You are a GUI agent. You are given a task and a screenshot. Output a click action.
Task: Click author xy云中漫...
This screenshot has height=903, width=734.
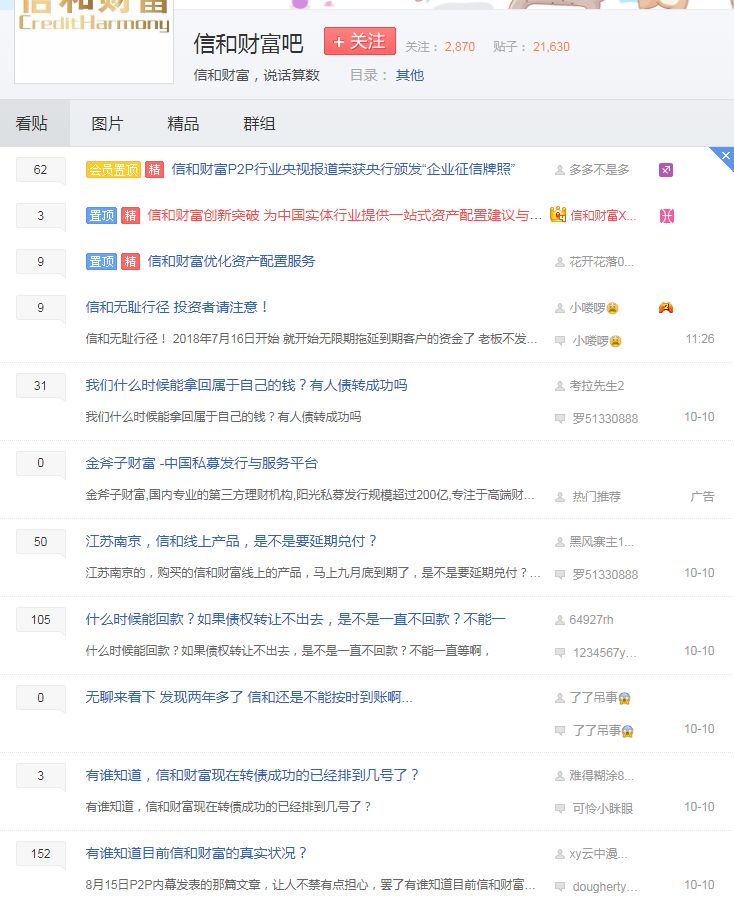coord(599,854)
